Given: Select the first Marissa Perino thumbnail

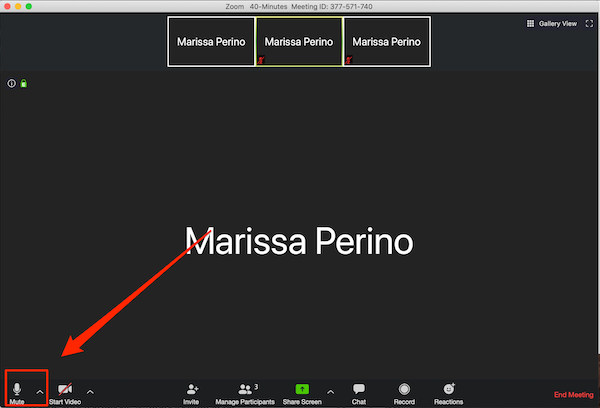Looking at the screenshot, I should (211, 43).
